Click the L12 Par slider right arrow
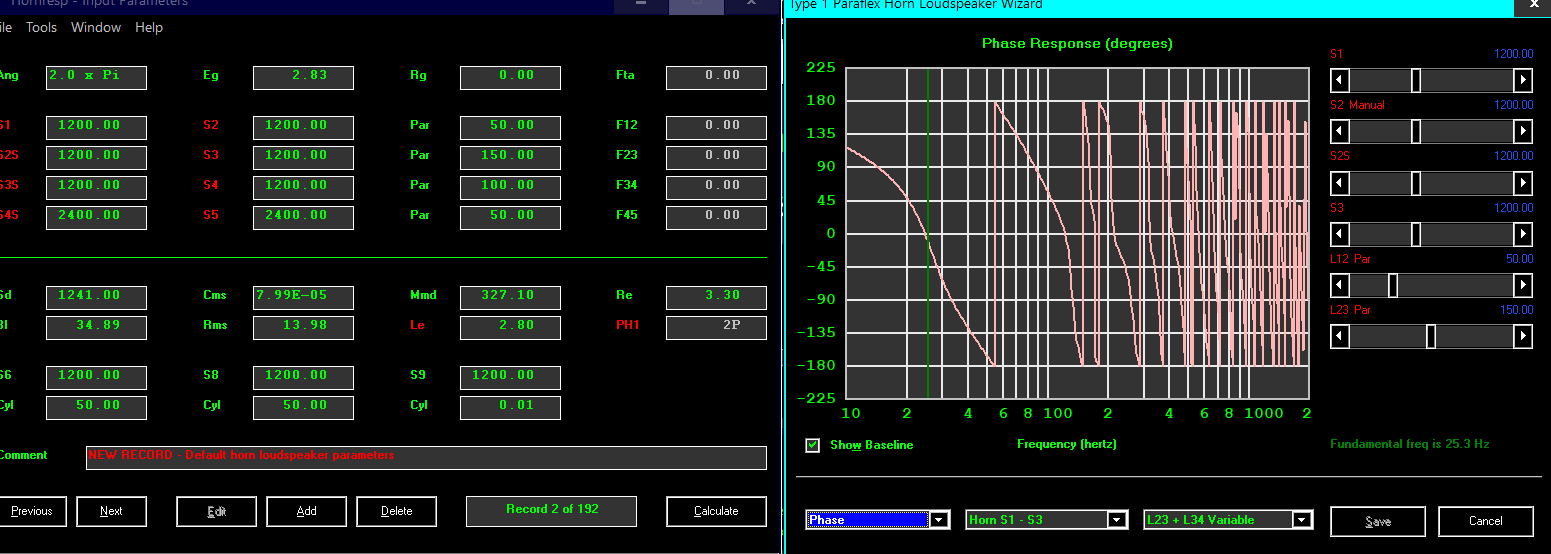Screen dimensions: 1551x554 point(1523,286)
